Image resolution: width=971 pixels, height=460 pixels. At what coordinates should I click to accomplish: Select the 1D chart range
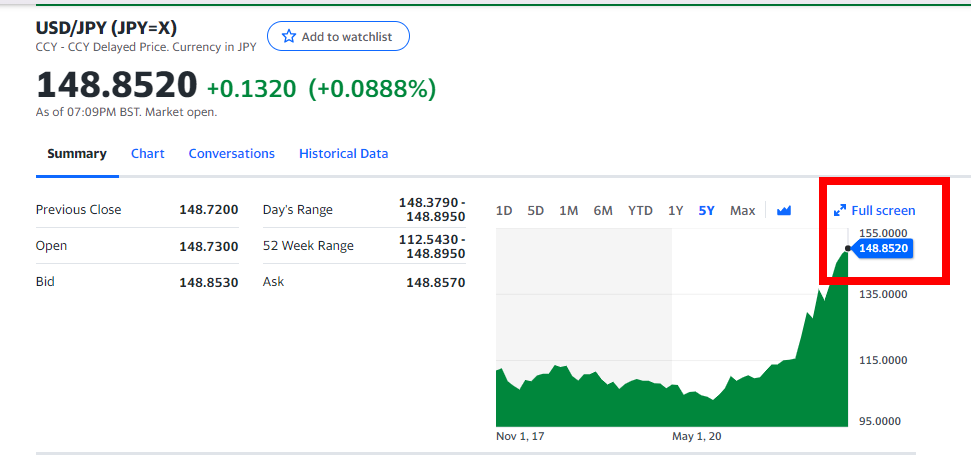pyautogui.click(x=504, y=210)
